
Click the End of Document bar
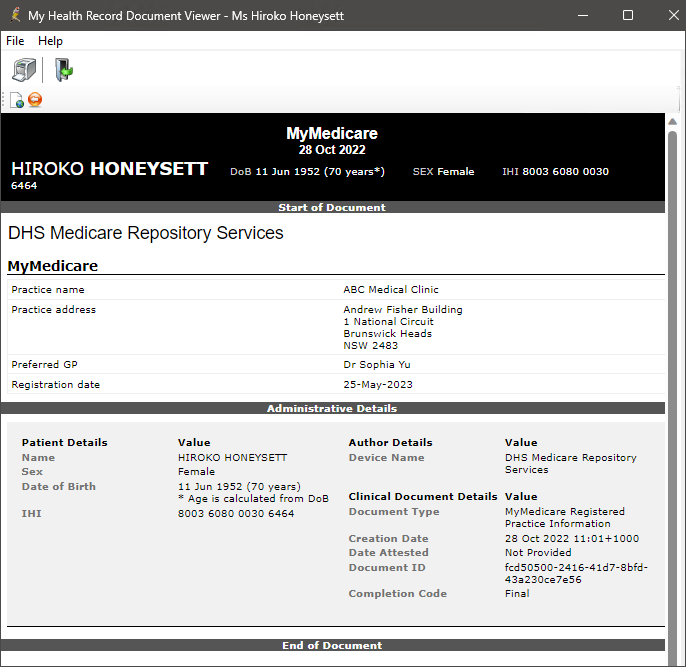coord(332,645)
